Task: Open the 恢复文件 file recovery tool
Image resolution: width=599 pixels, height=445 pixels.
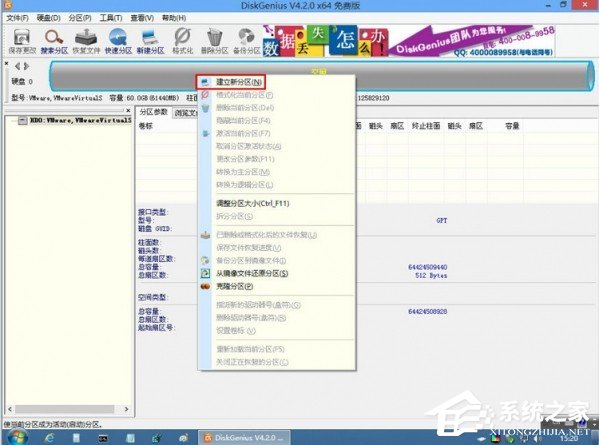Action: 86,42
